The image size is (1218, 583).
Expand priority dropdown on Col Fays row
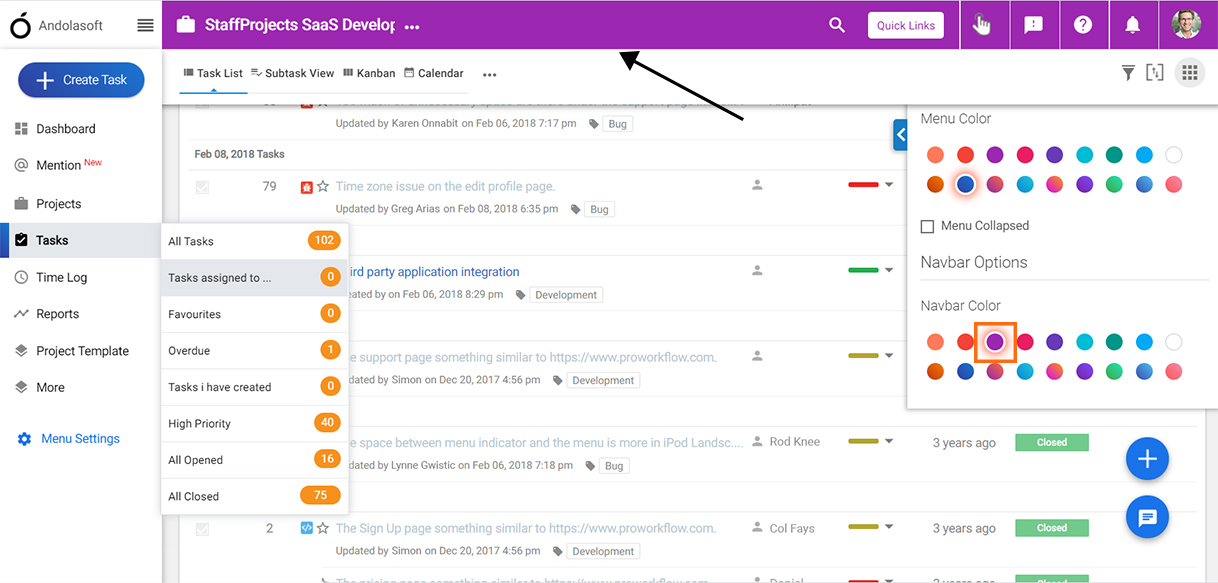[x=889, y=527]
